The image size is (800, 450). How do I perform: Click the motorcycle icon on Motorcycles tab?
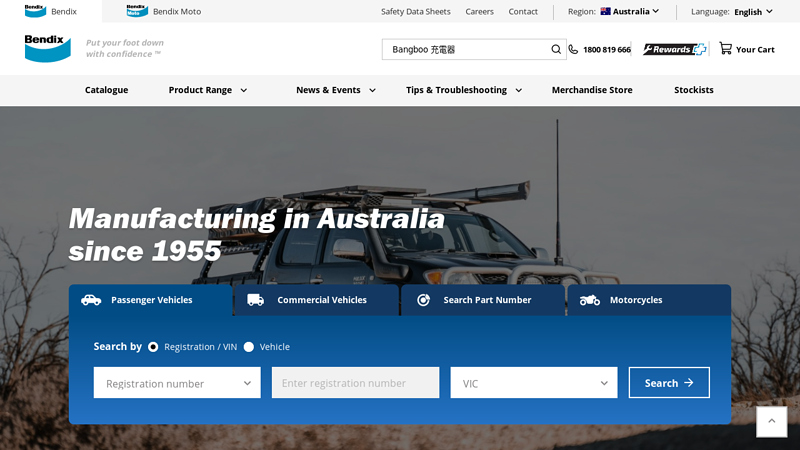point(589,300)
